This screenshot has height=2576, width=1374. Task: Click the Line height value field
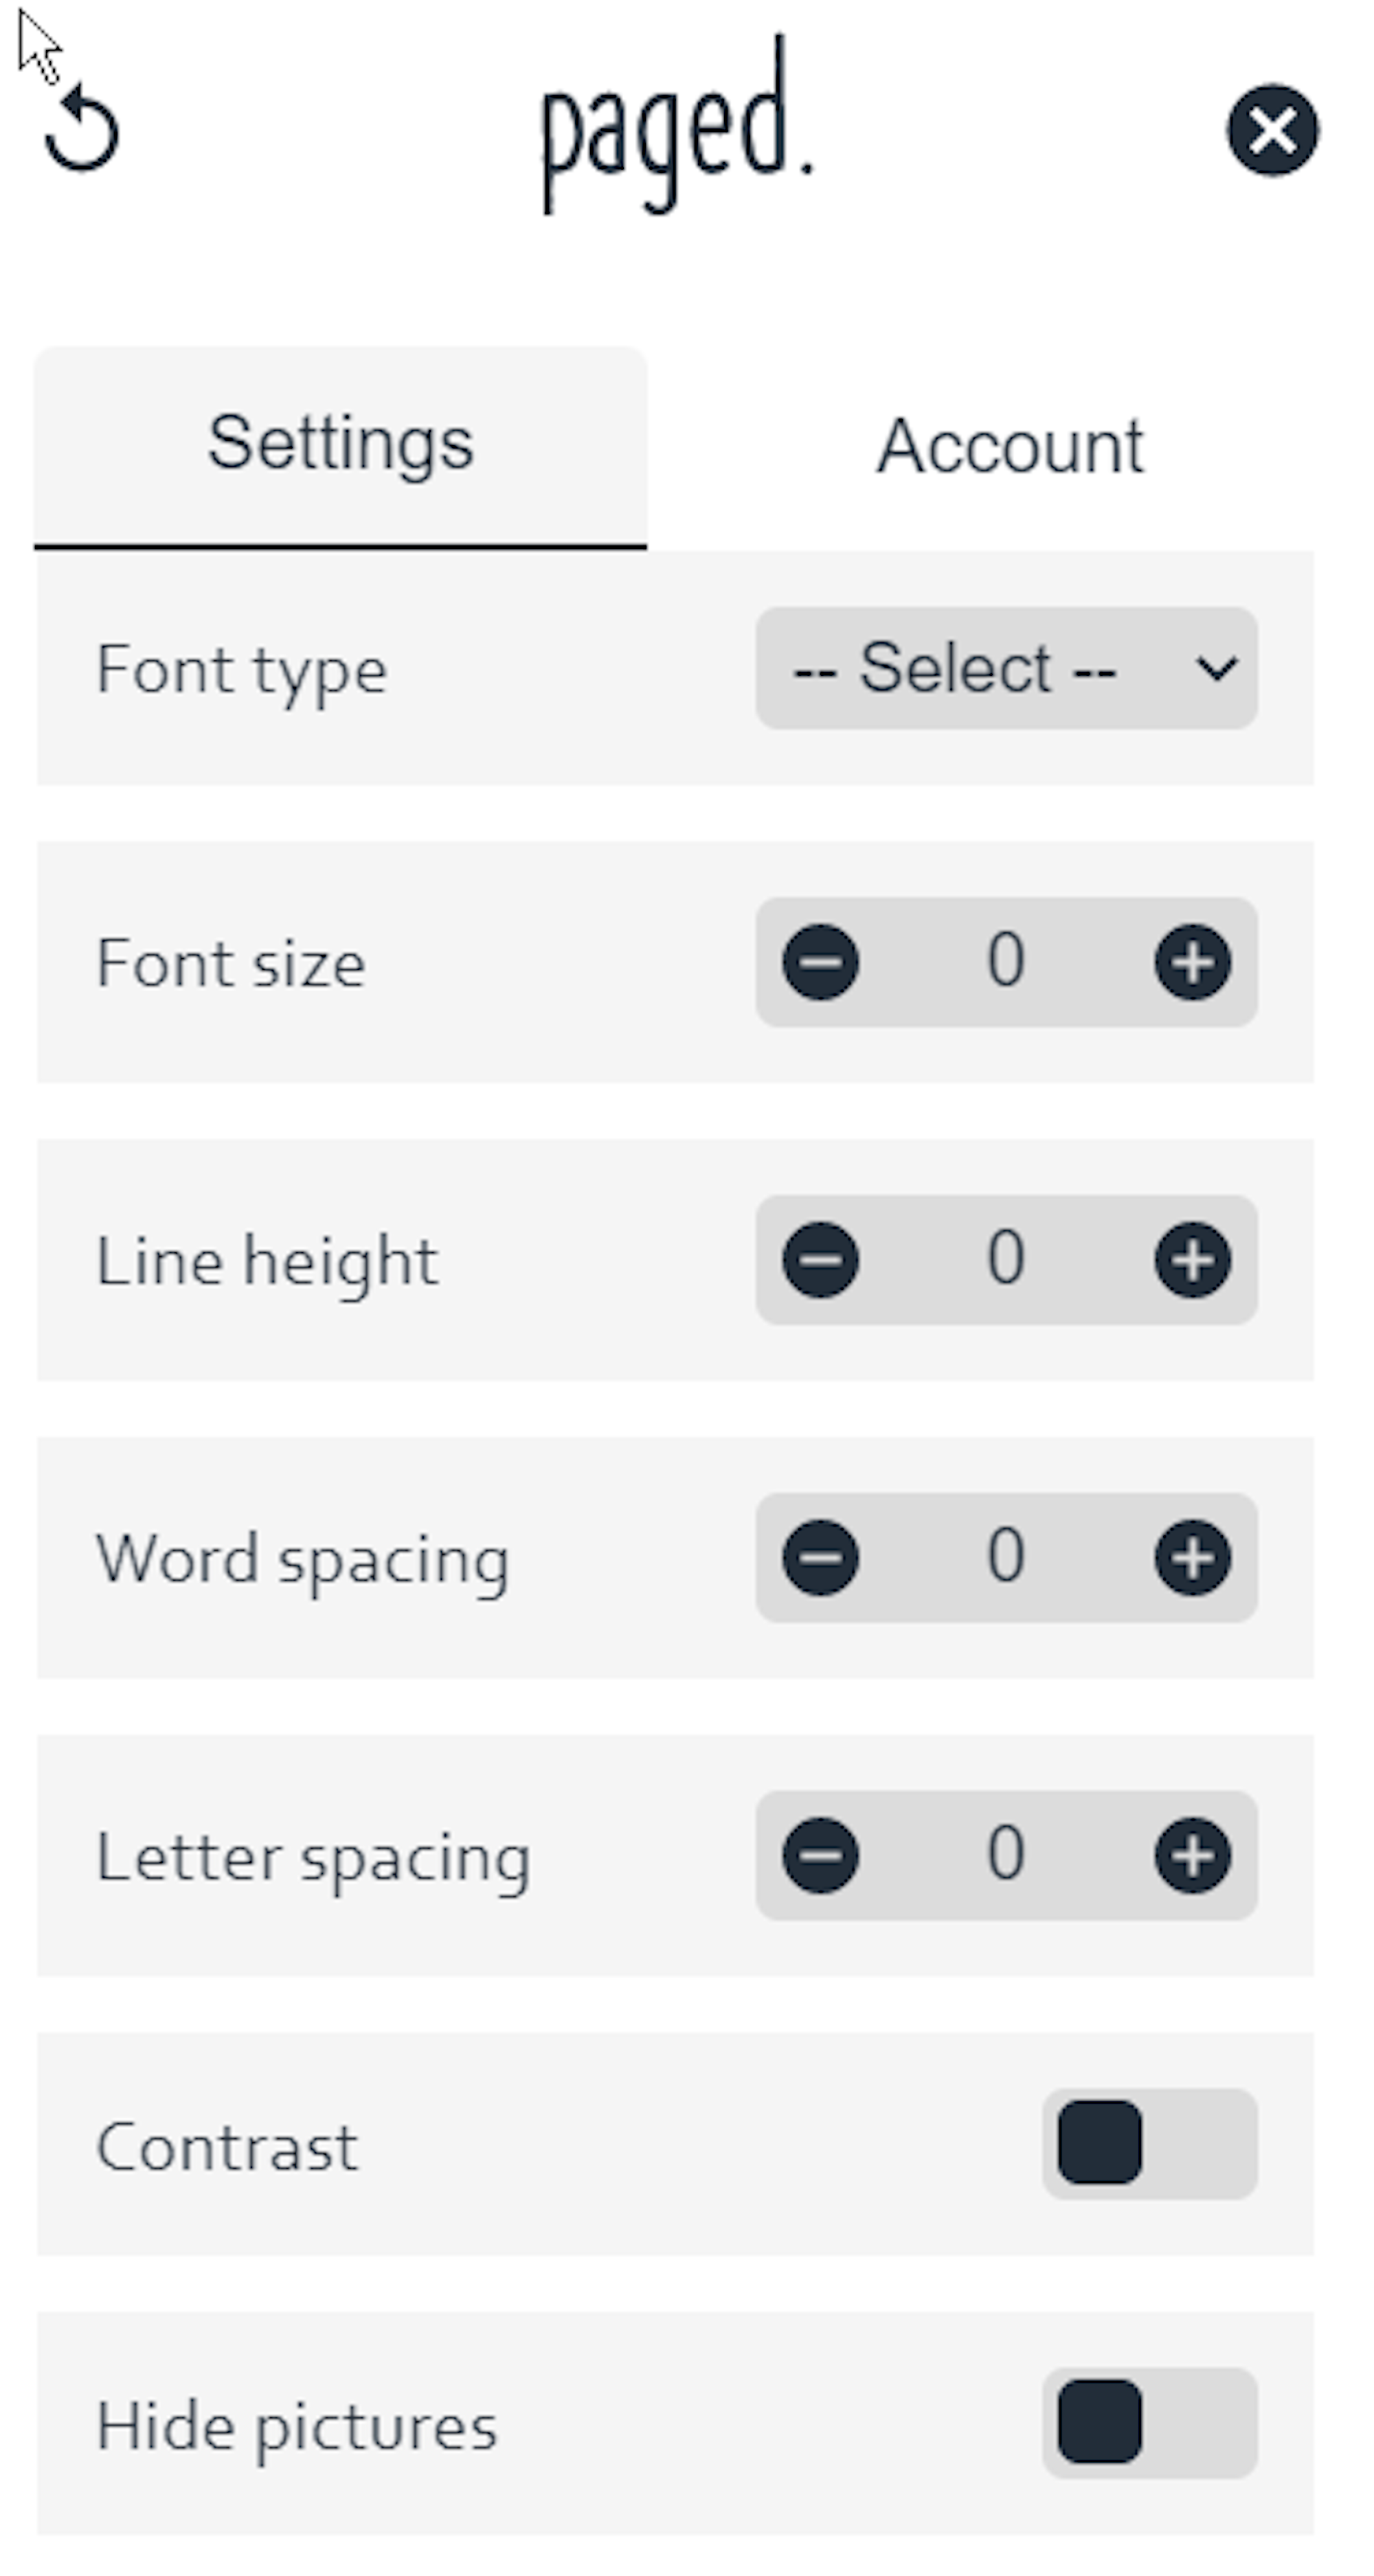click(1006, 1259)
